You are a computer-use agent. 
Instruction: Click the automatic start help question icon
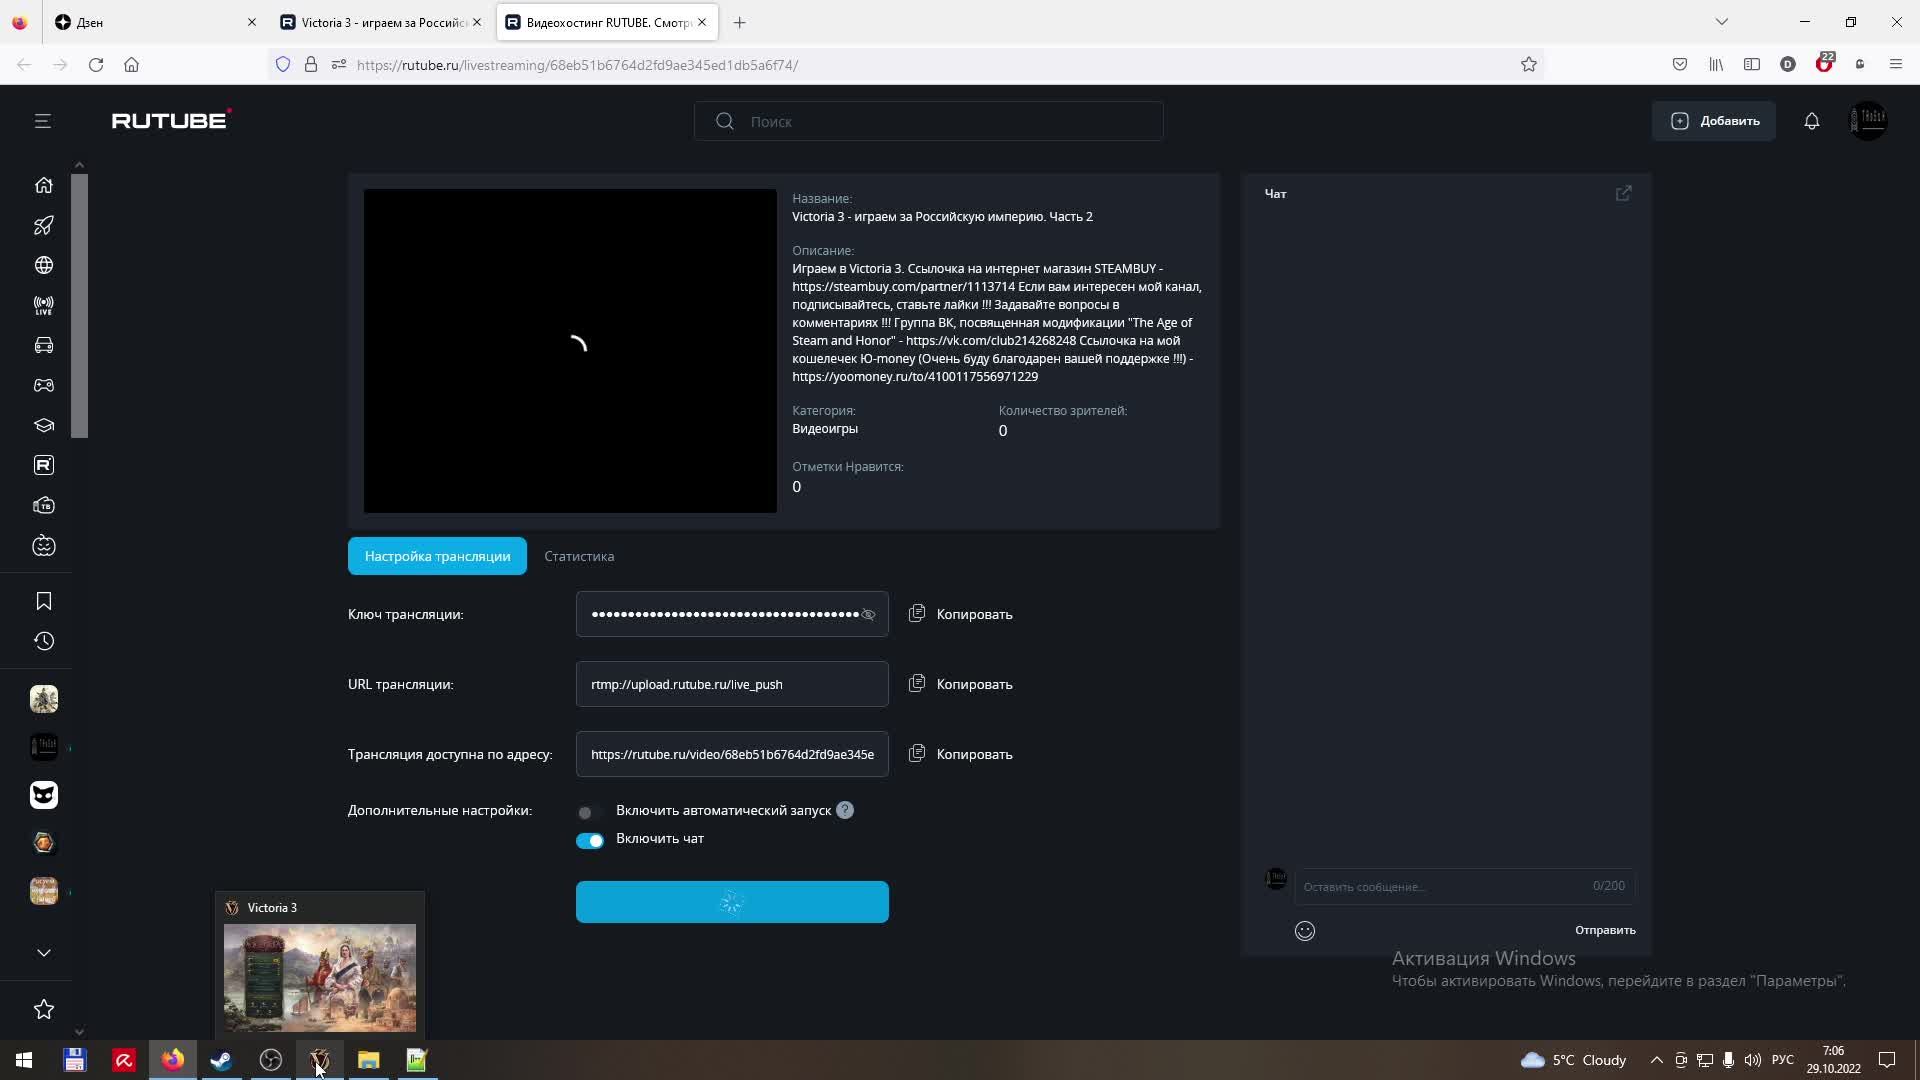click(845, 810)
